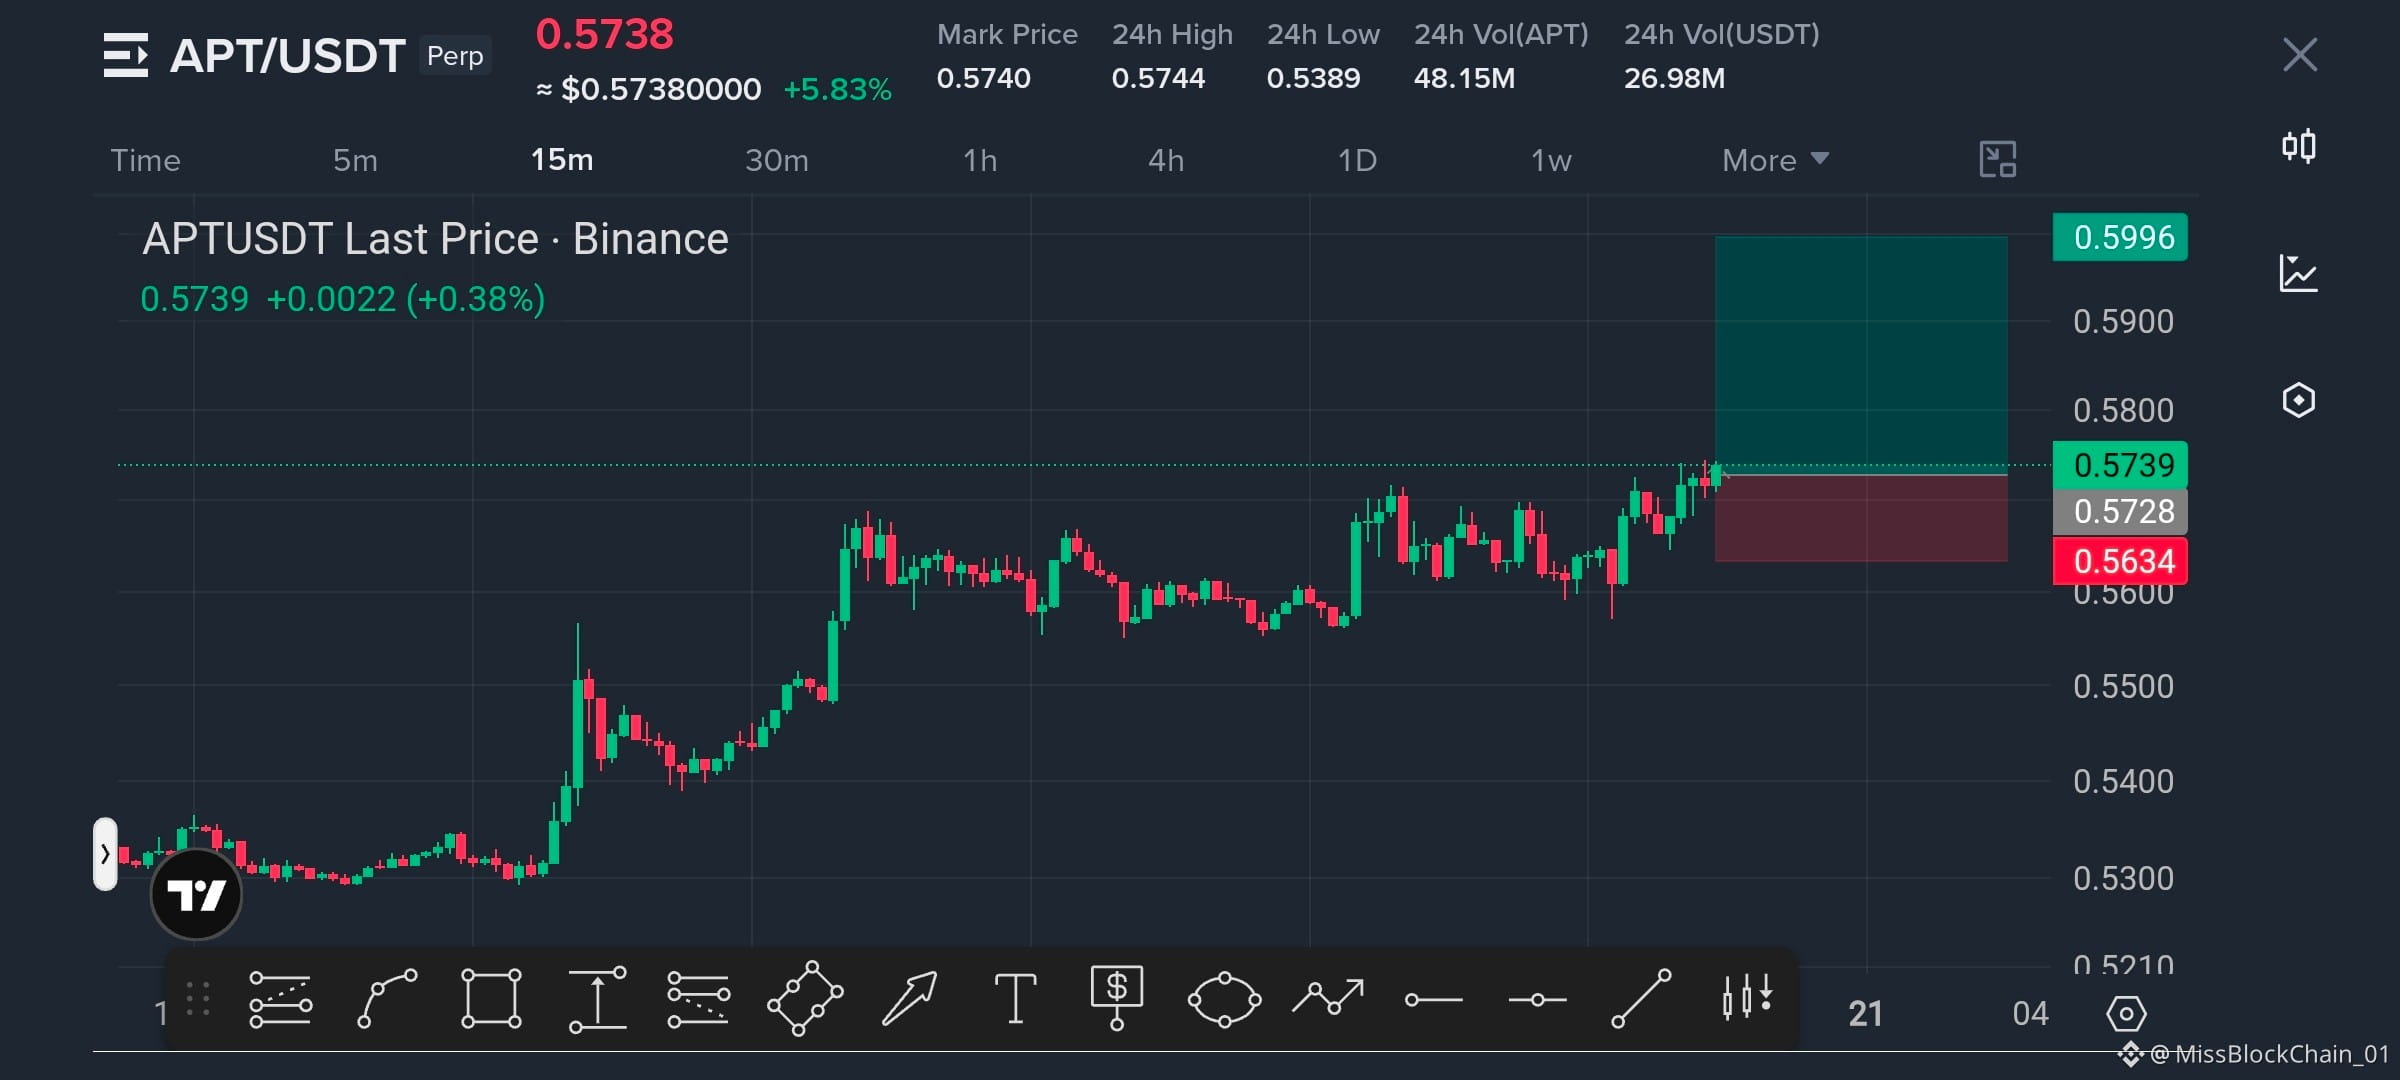Viewport: 2400px width, 1080px height.
Task: Tap the 24h High value 0.5744
Action: click(x=1159, y=78)
